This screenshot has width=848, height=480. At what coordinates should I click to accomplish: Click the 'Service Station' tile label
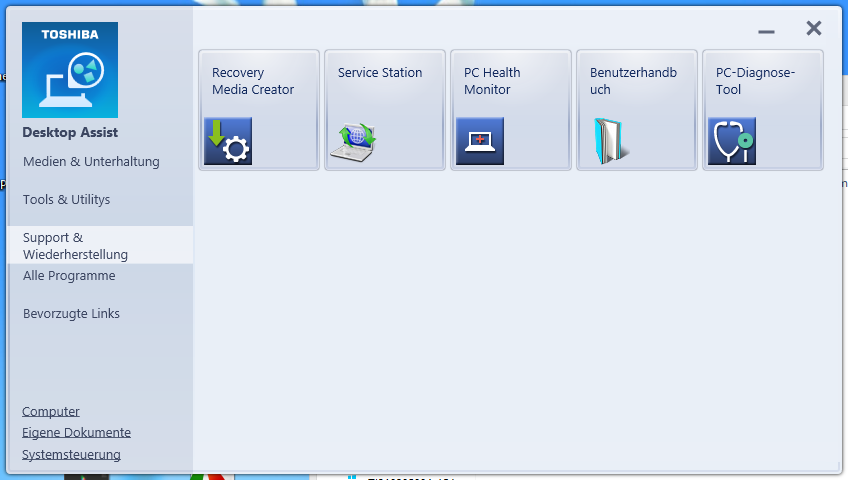coord(380,72)
